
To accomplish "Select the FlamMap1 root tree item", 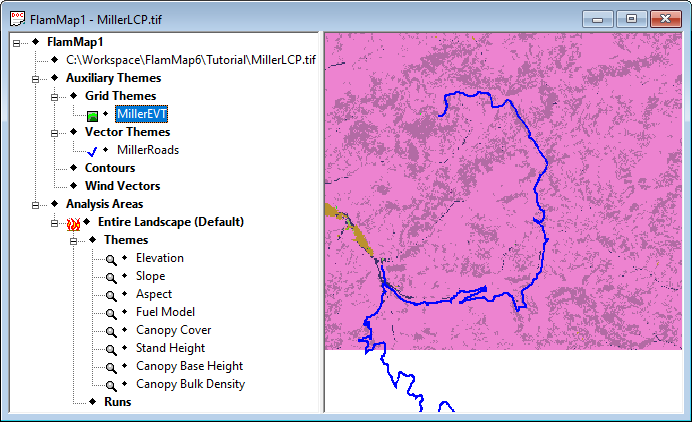I will point(75,42).
